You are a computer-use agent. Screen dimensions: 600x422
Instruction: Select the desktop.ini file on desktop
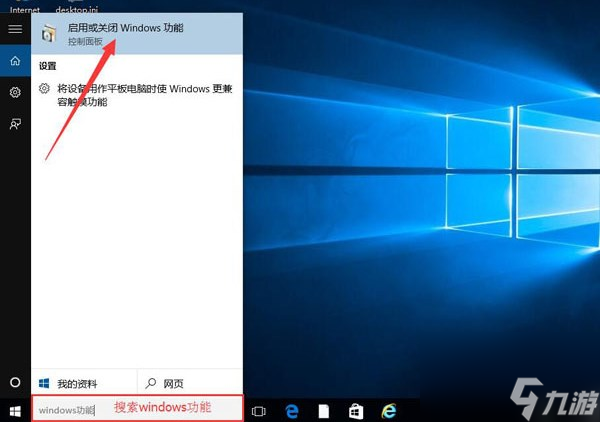click(77, 10)
